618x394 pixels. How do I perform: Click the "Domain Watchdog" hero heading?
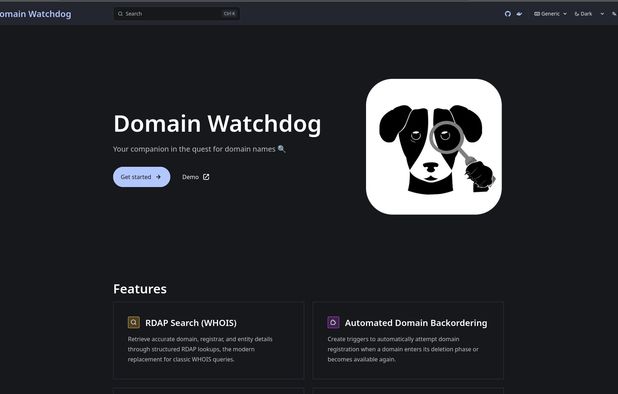pos(217,124)
